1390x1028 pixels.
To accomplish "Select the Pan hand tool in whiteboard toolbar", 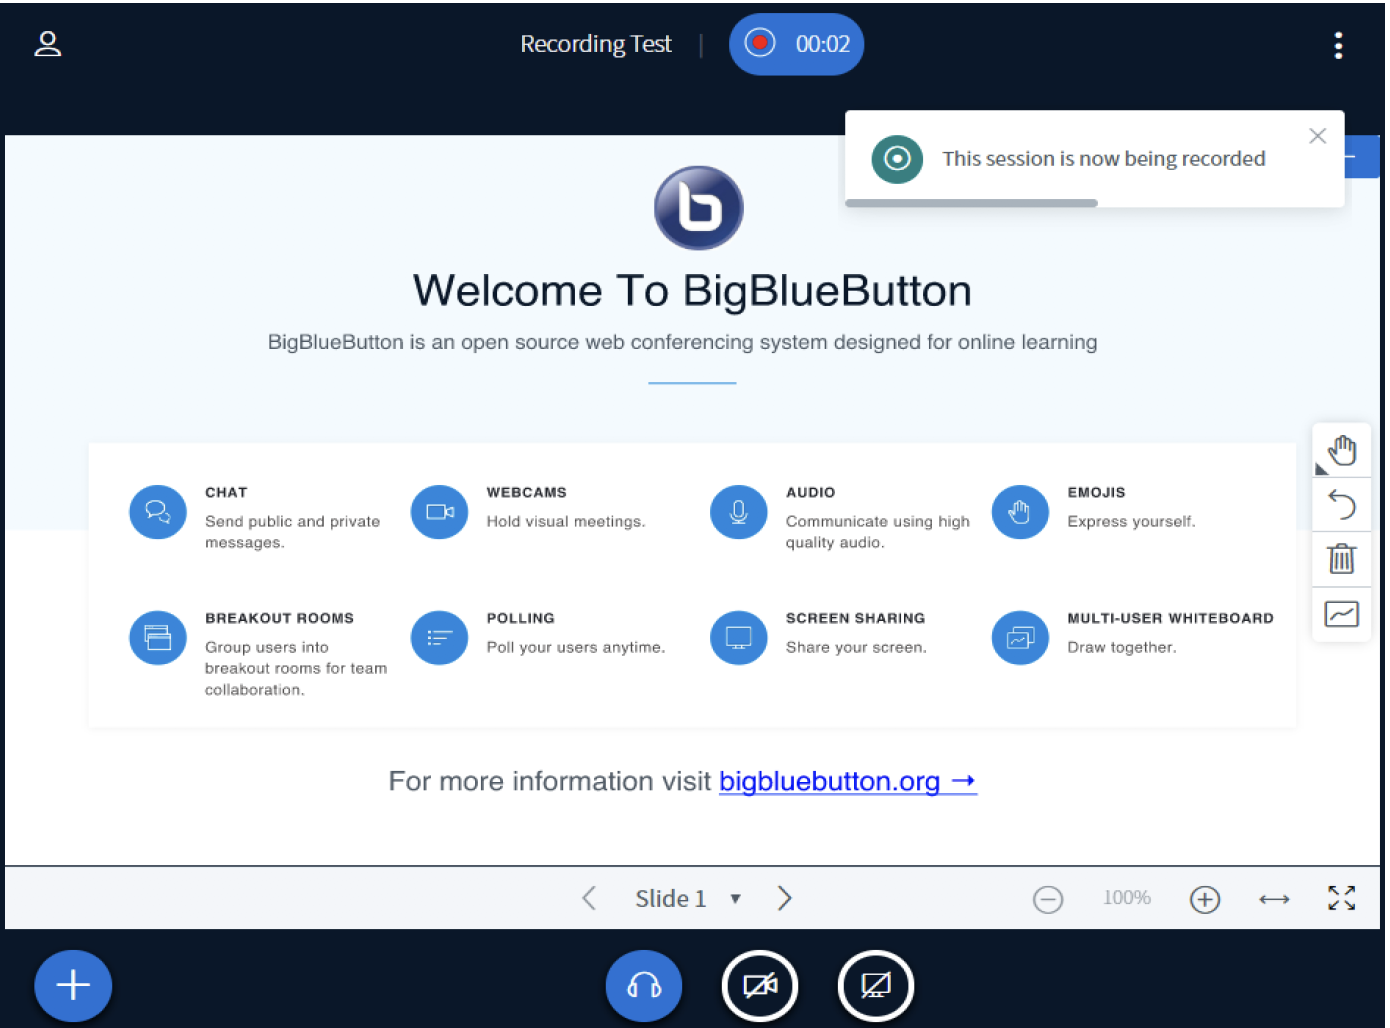I will click(1341, 451).
